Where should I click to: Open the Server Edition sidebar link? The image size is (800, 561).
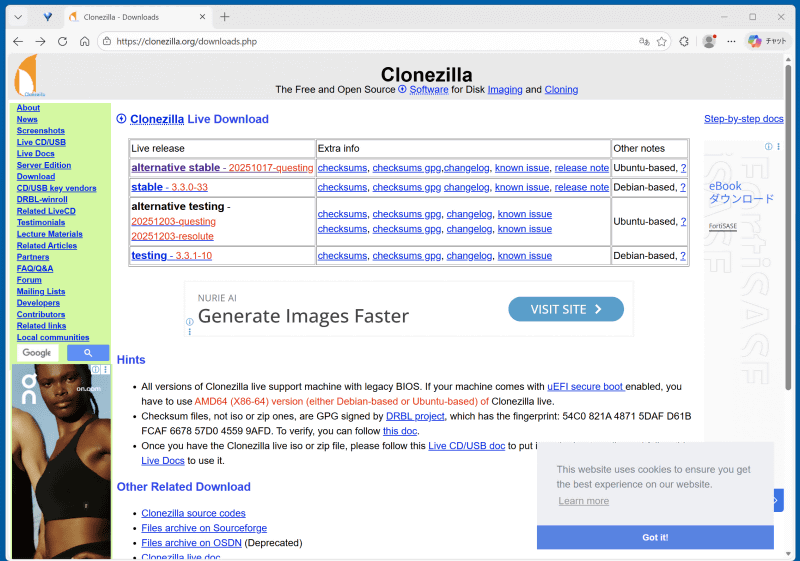44,165
